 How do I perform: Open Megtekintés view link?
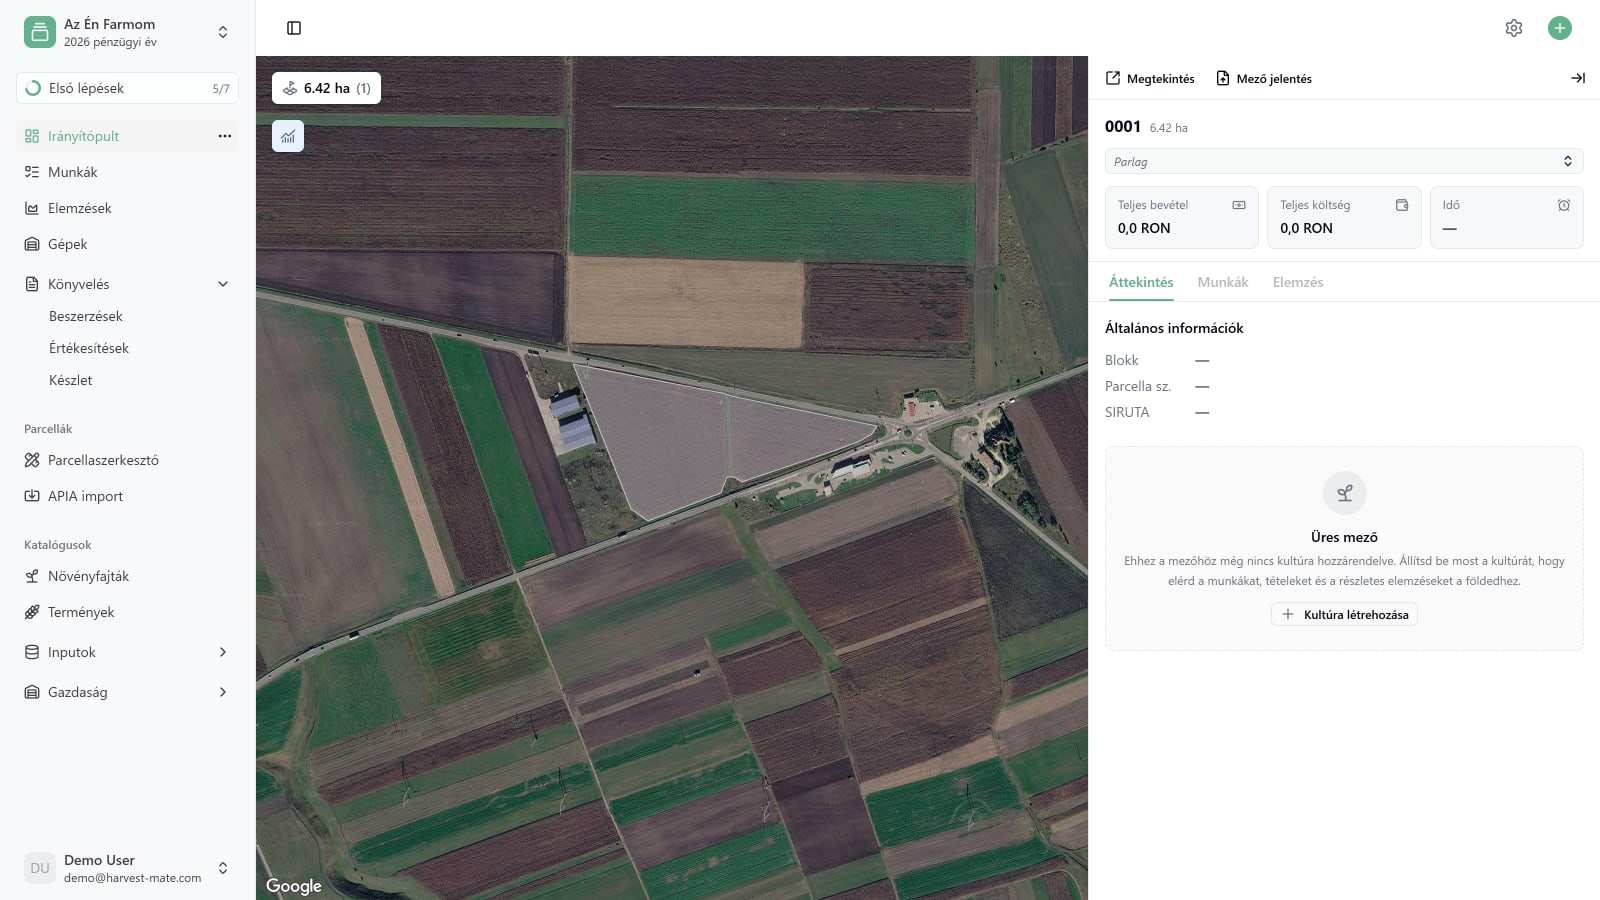1150,78
